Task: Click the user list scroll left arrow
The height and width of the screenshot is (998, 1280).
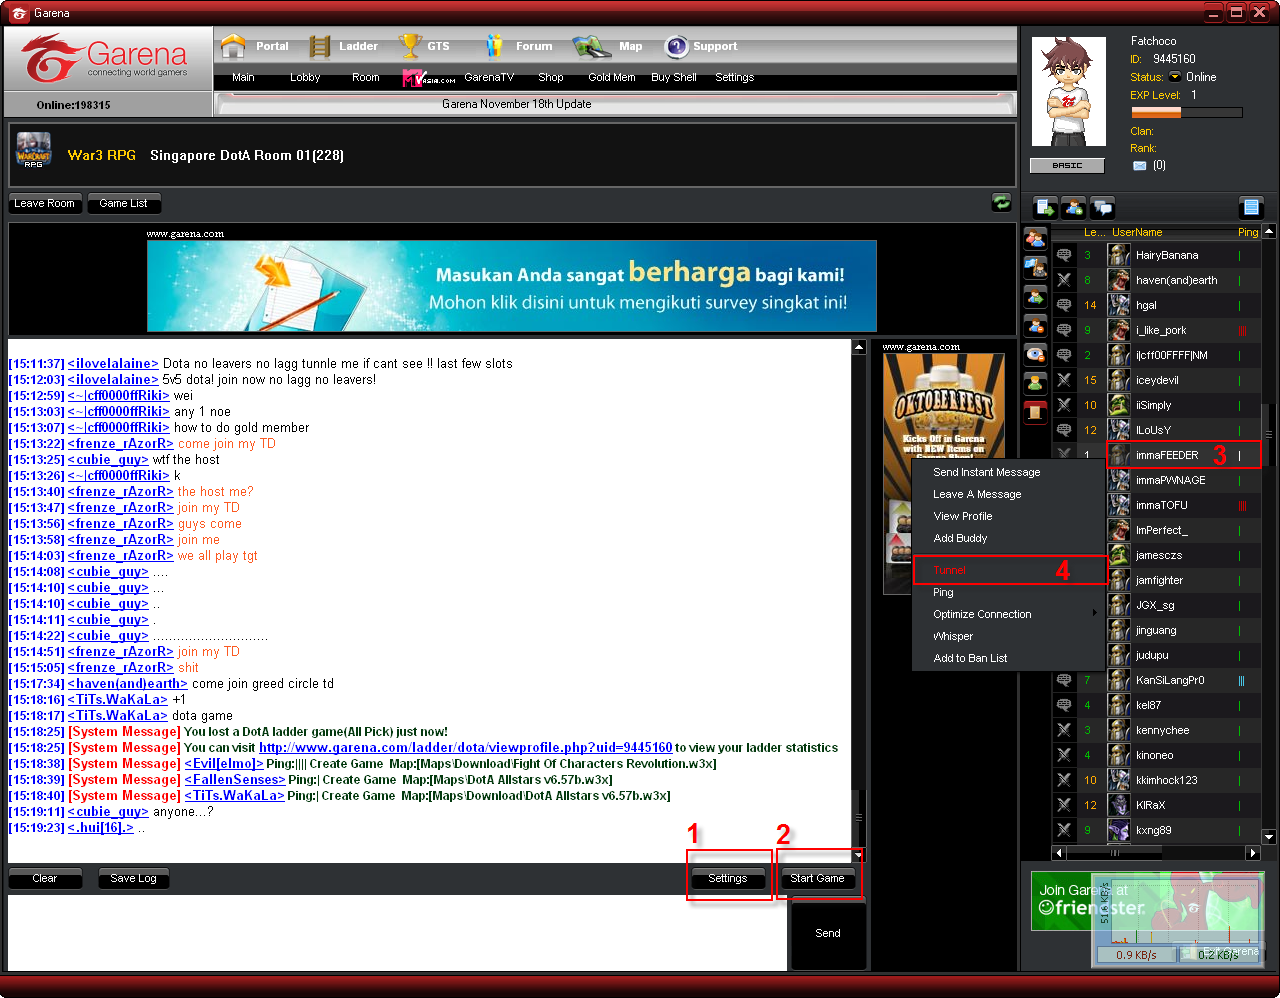Action: point(1059,853)
